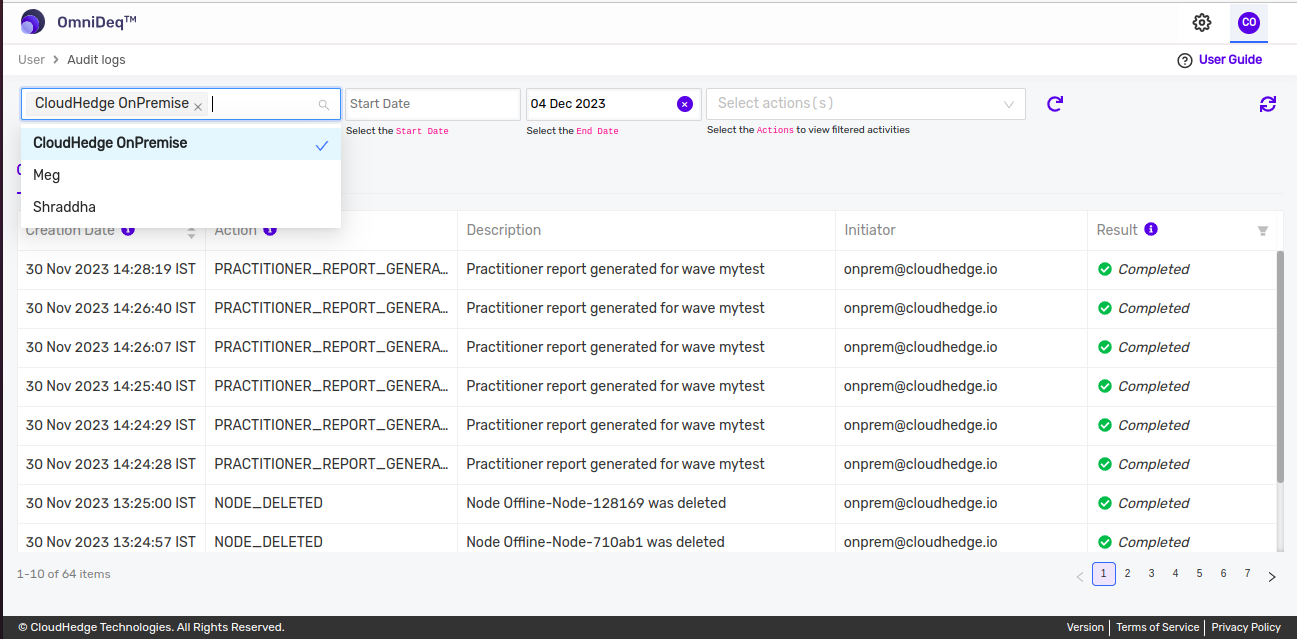Viewport: 1297px width, 639px height.
Task: Select the 30 Nov 2023 14:28:19 IST cell
Action: [111, 269]
